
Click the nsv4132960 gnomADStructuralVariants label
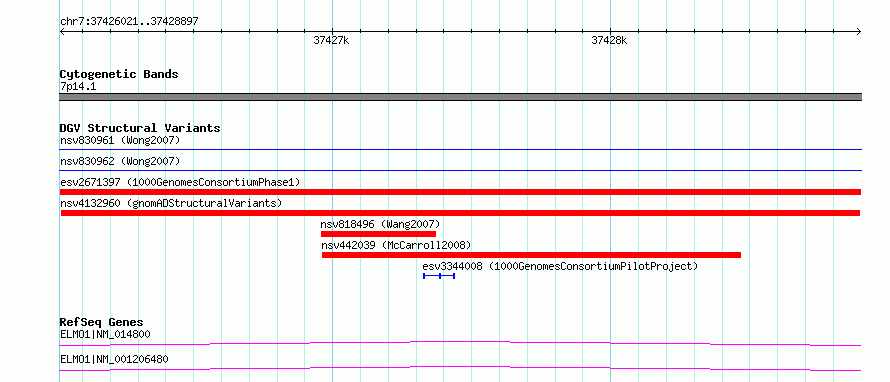coord(171,203)
